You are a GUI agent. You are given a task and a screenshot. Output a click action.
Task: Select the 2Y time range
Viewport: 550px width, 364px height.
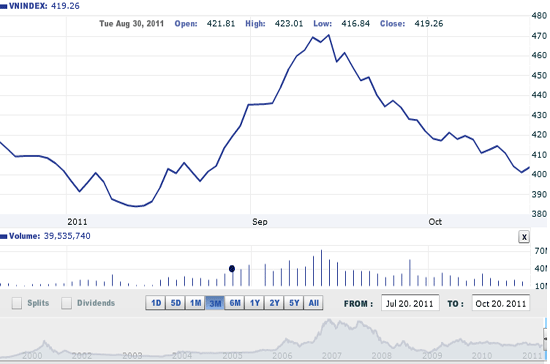click(274, 303)
